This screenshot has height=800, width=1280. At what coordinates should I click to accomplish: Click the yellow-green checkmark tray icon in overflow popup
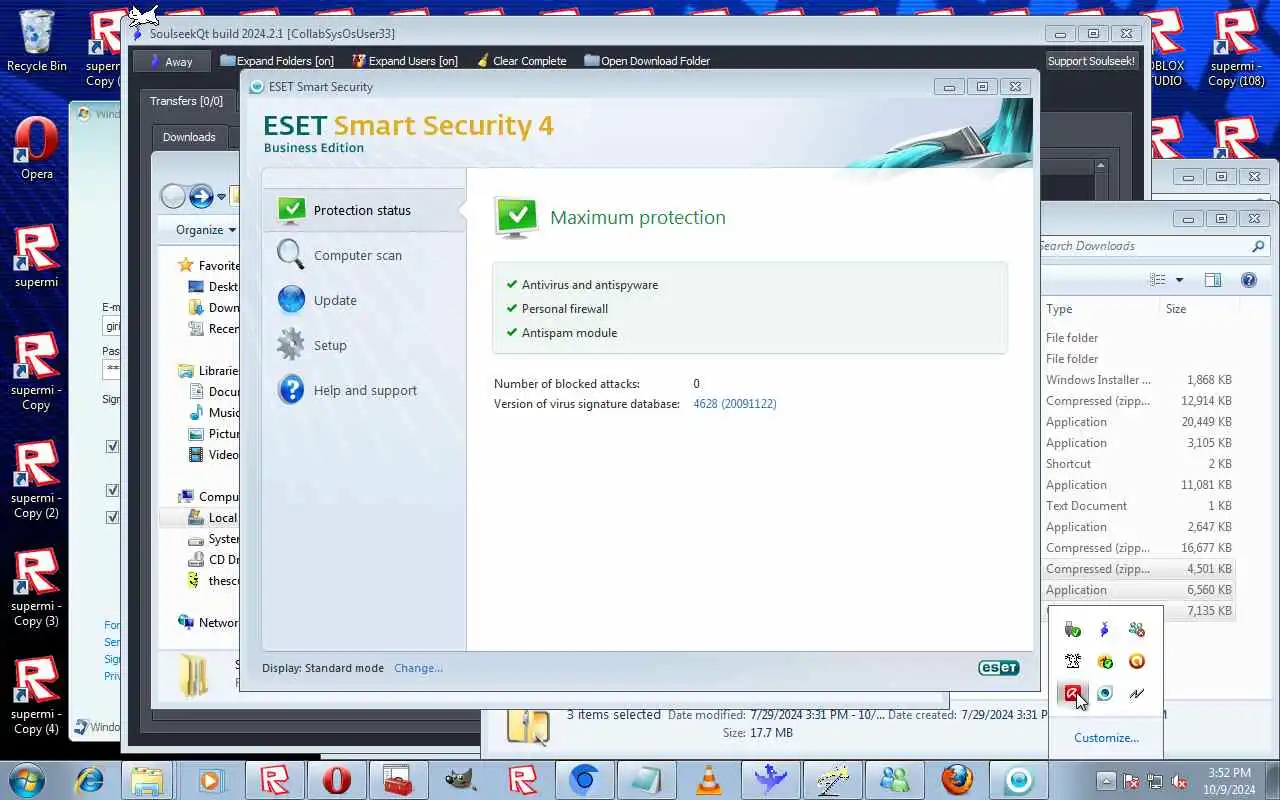click(1104, 661)
